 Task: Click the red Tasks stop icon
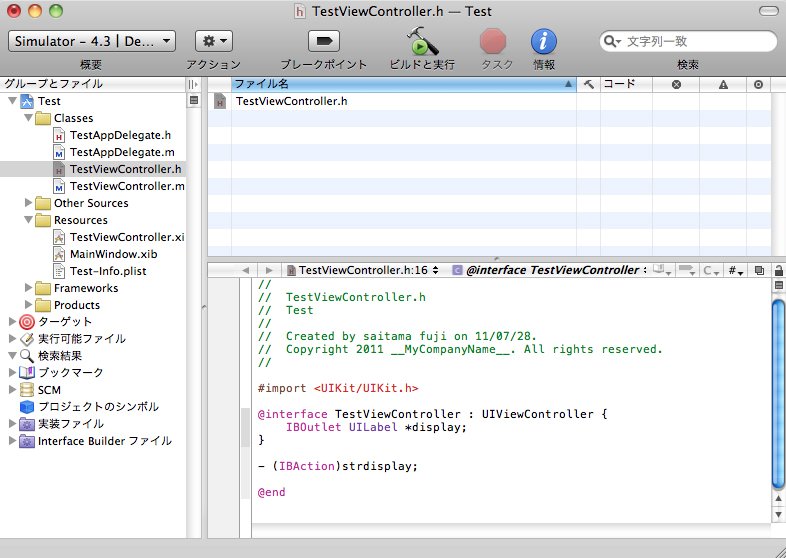(x=493, y=41)
